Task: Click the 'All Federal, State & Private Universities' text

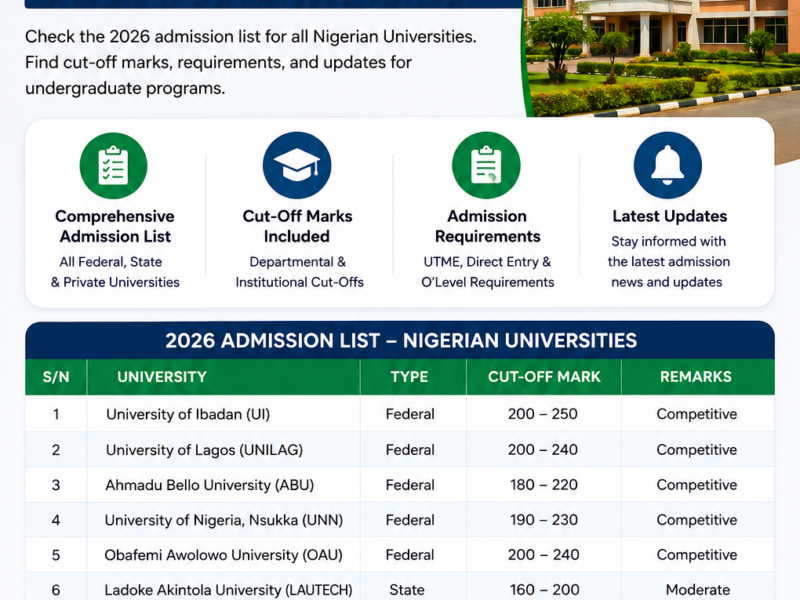Action: [115, 272]
